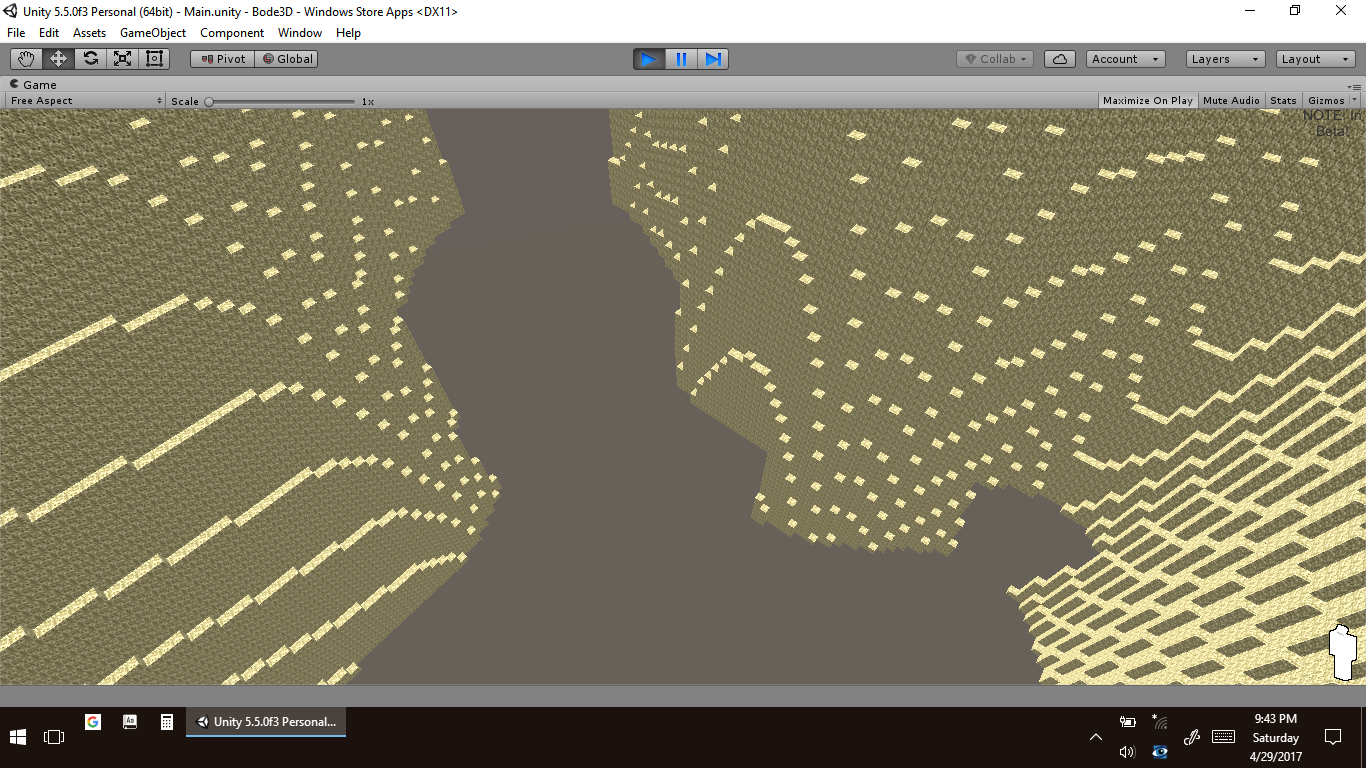This screenshot has width=1366, height=768.
Task: Advance one frame with Step button
Action: [713, 59]
